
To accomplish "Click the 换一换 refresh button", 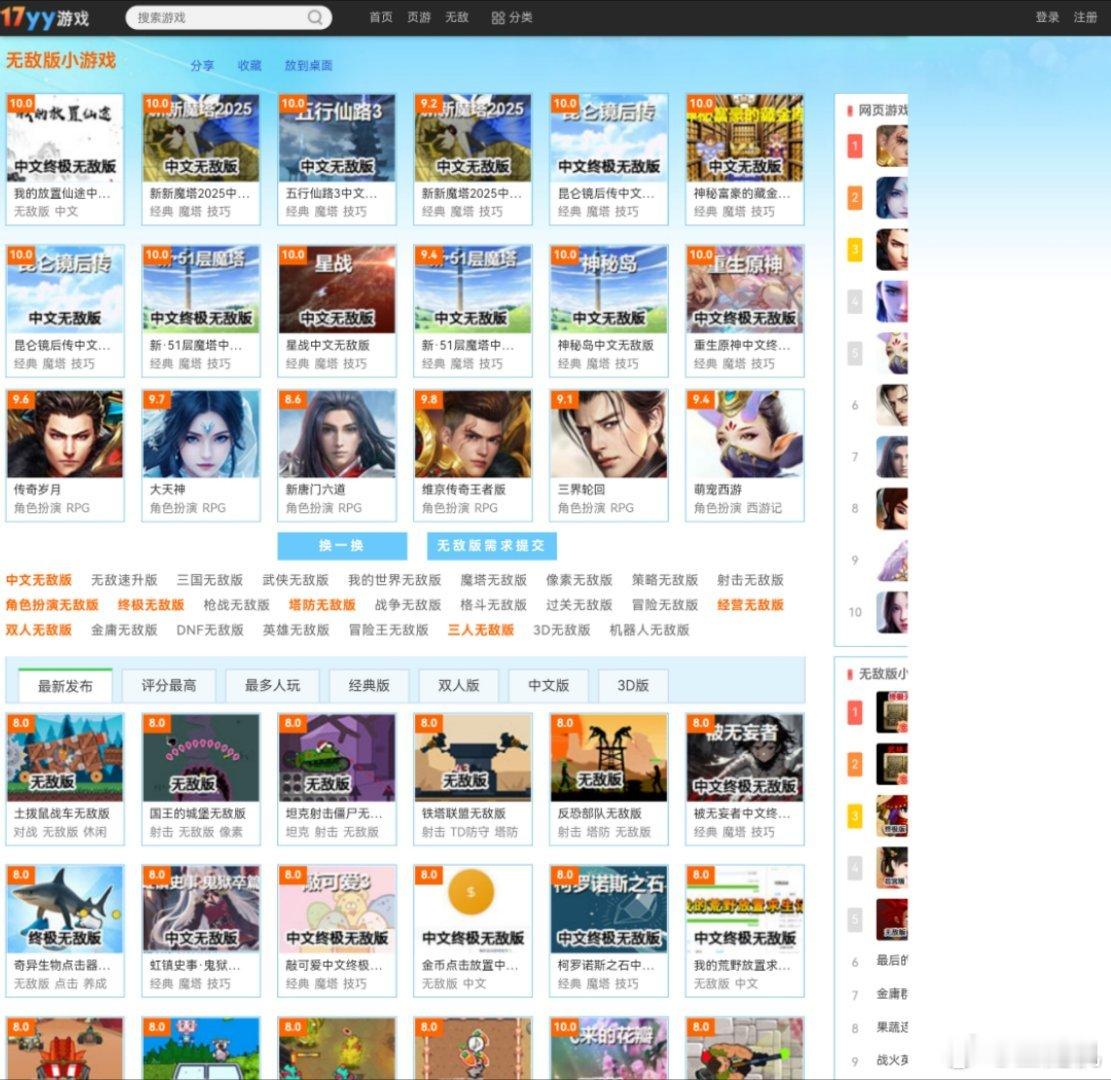I will 342,546.
